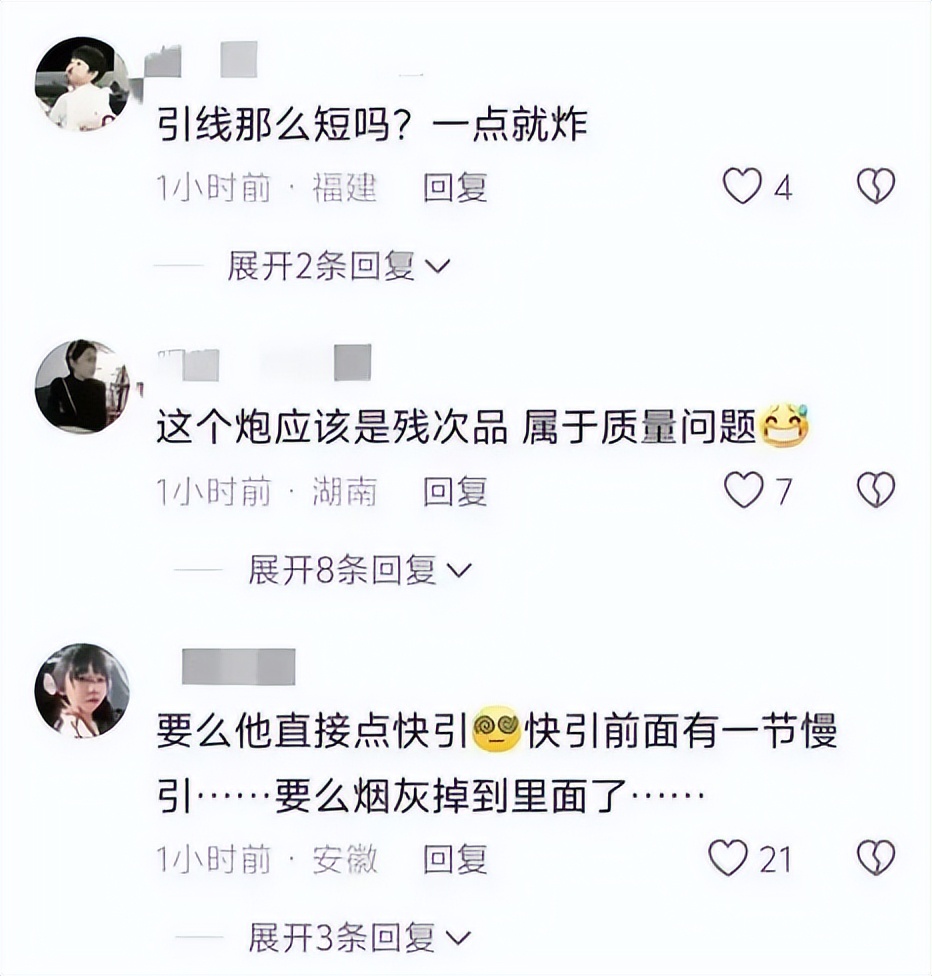This screenshot has width=932, height=976.
Task: Tap the dizzy emoji in third comment
Action: [496, 730]
